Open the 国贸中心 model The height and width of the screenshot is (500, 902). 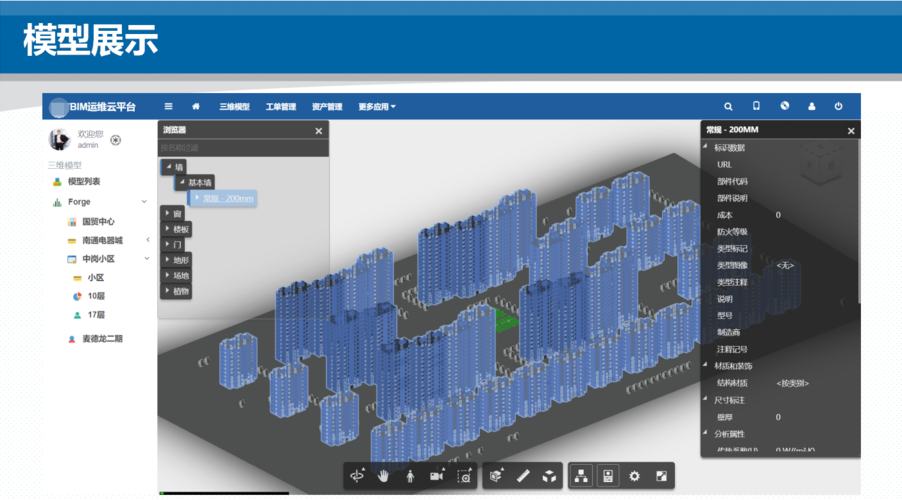98,222
